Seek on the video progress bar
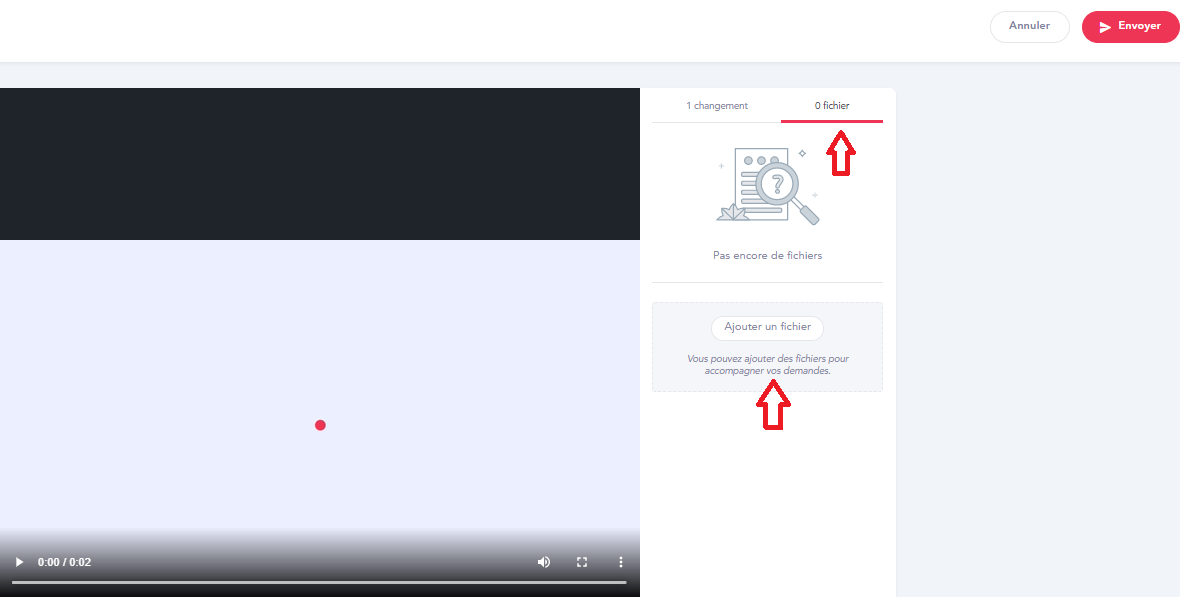This screenshot has width=1180, height=597. coord(319,582)
